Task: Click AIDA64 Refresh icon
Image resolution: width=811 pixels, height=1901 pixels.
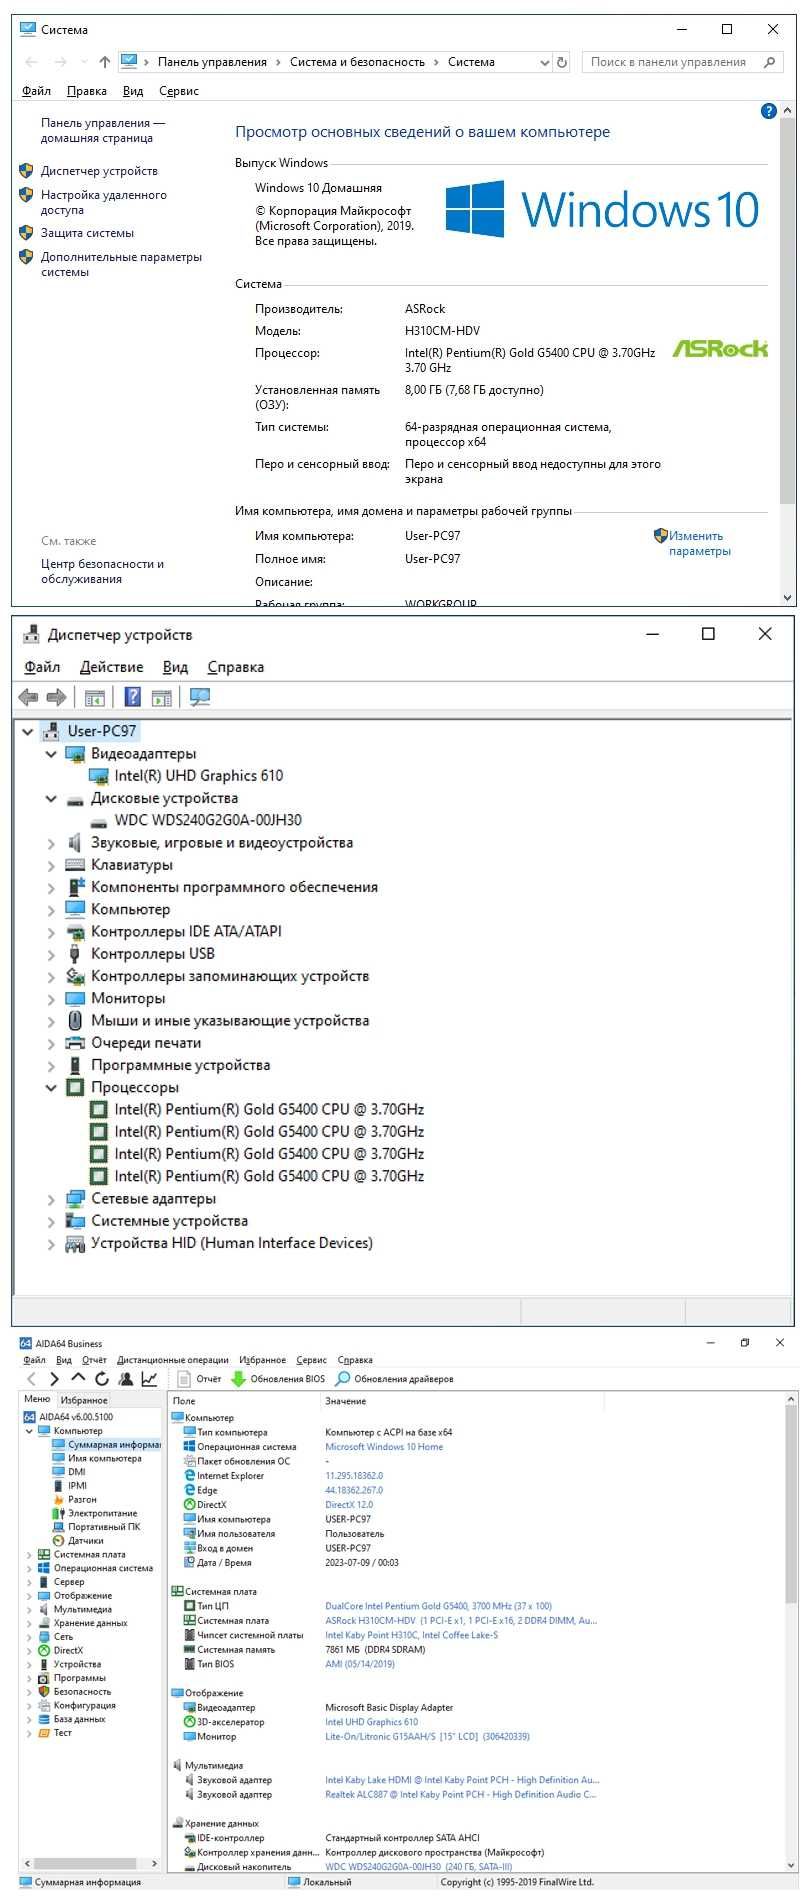Action: click(x=102, y=1379)
